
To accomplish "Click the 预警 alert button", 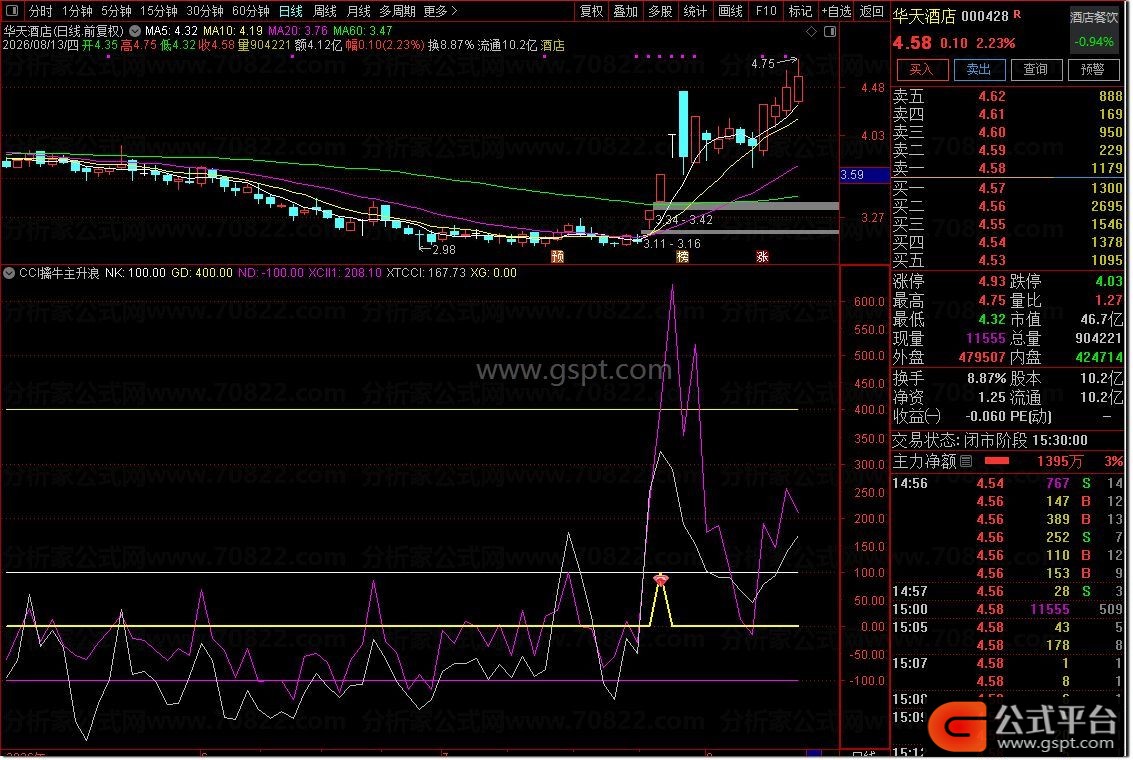I will [1093, 69].
